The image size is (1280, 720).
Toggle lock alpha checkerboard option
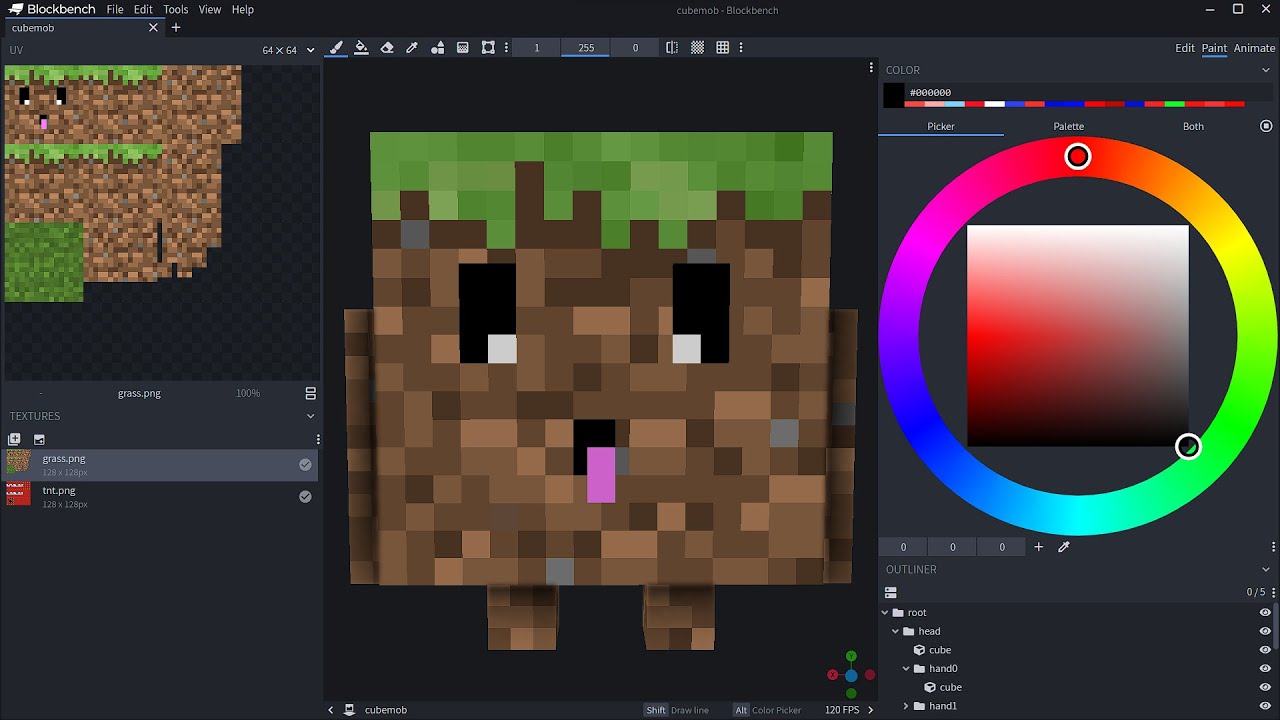pyautogui.click(x=697, y=48)
